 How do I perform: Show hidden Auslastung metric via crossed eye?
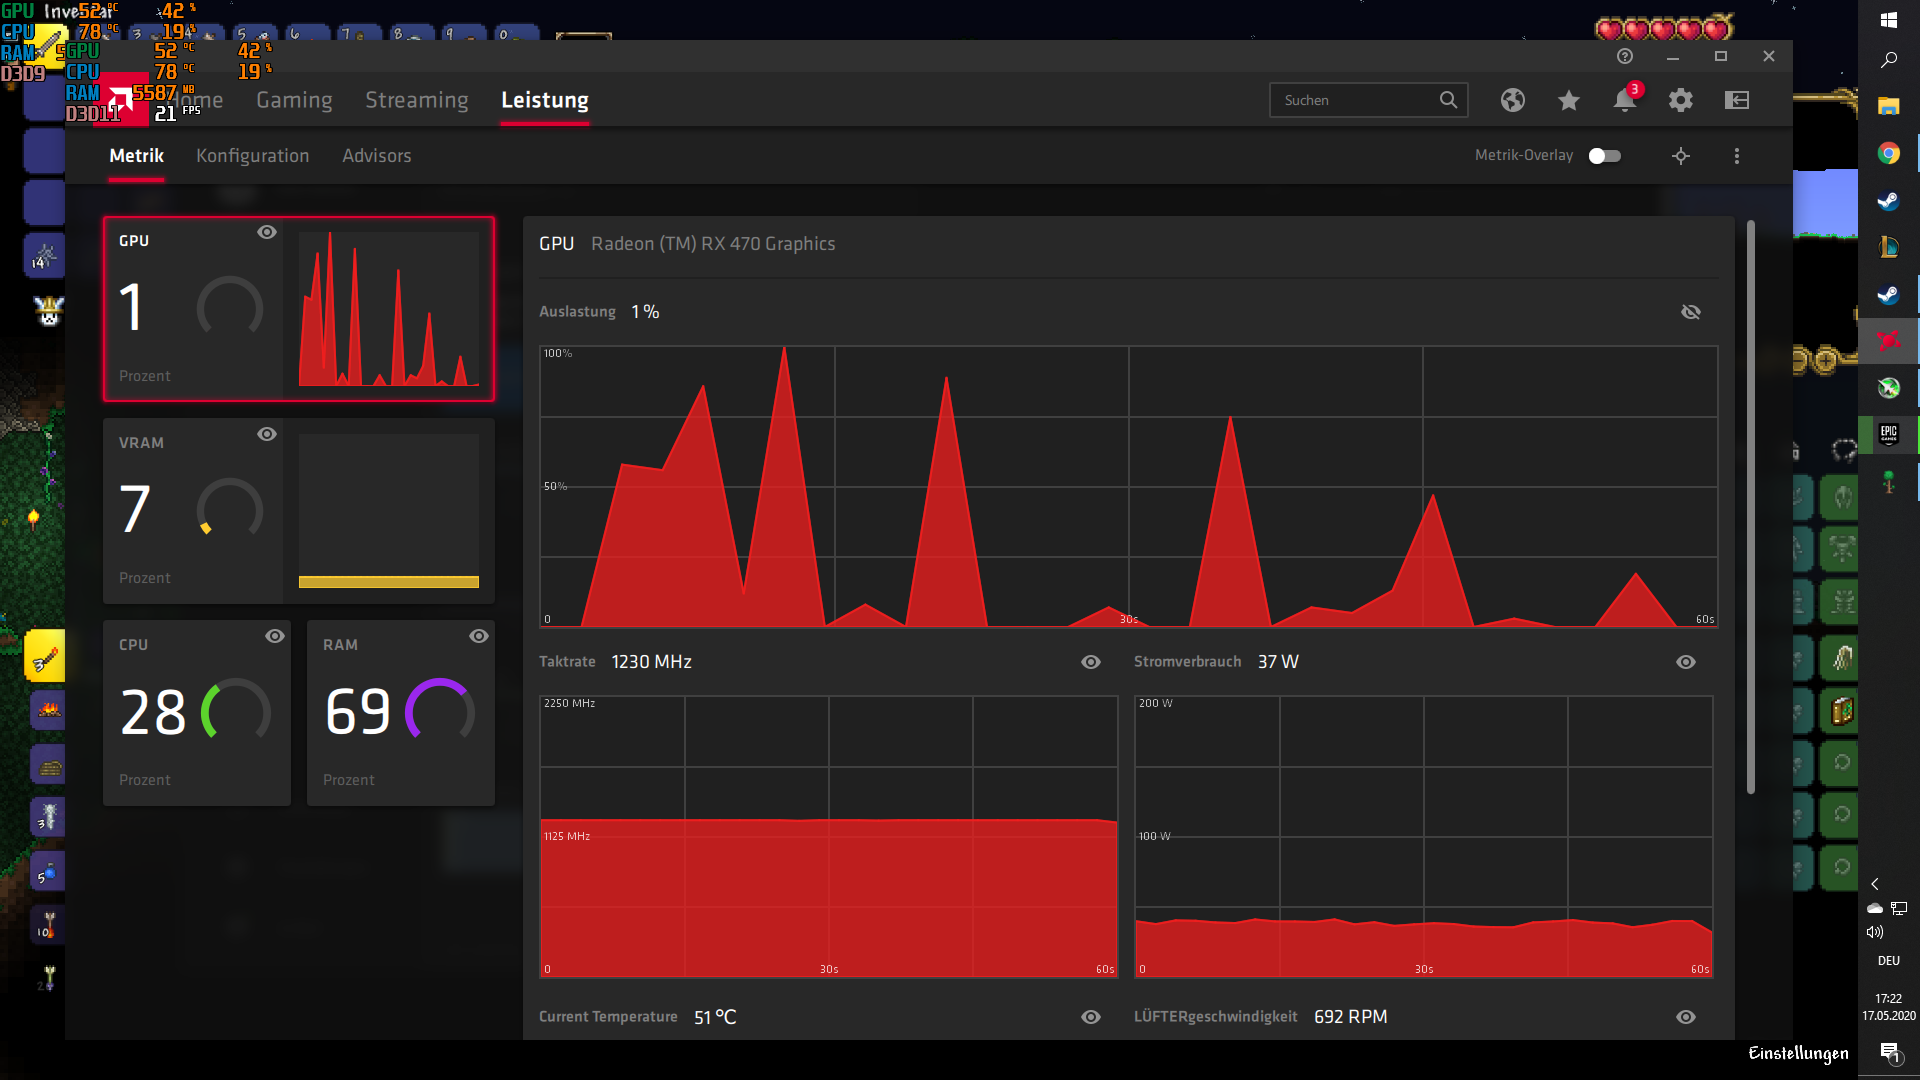tap(1690, 312)
